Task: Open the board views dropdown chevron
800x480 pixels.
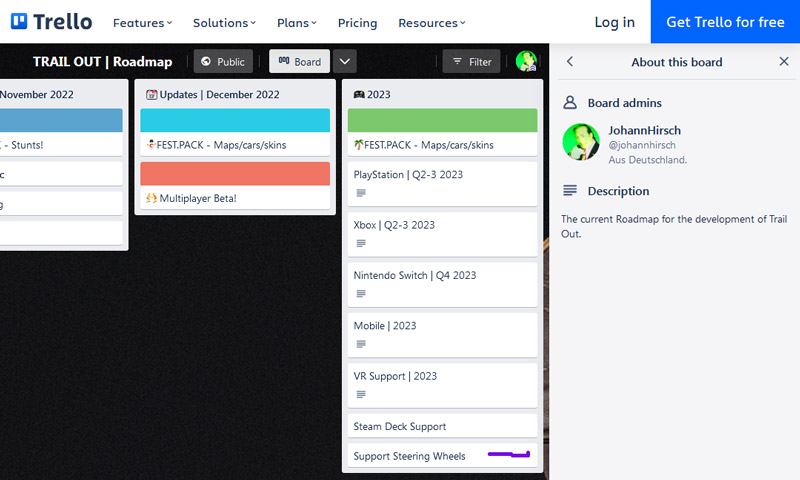Action: 345,61
